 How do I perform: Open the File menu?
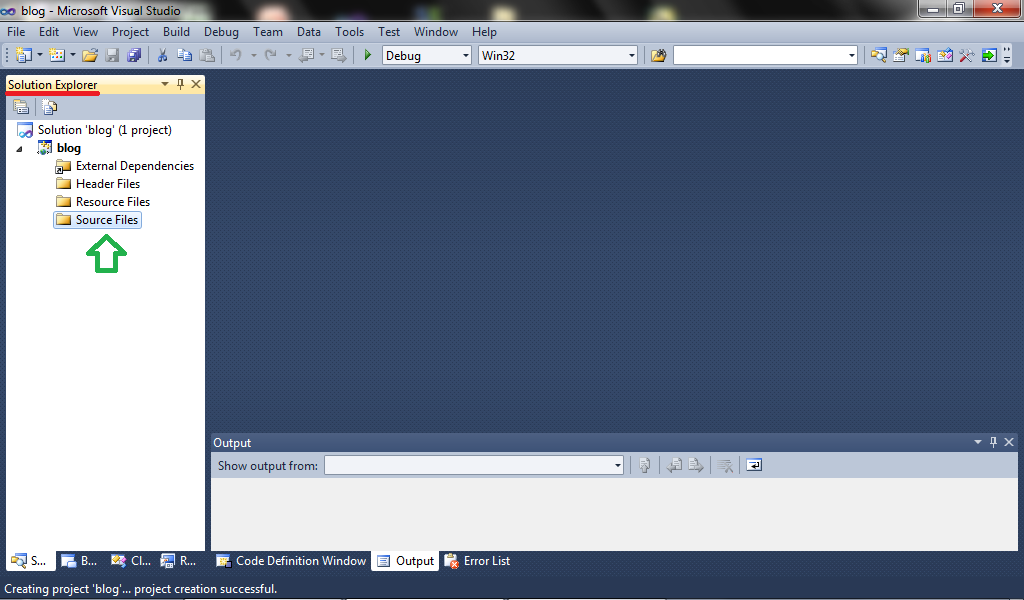(16, 31)
